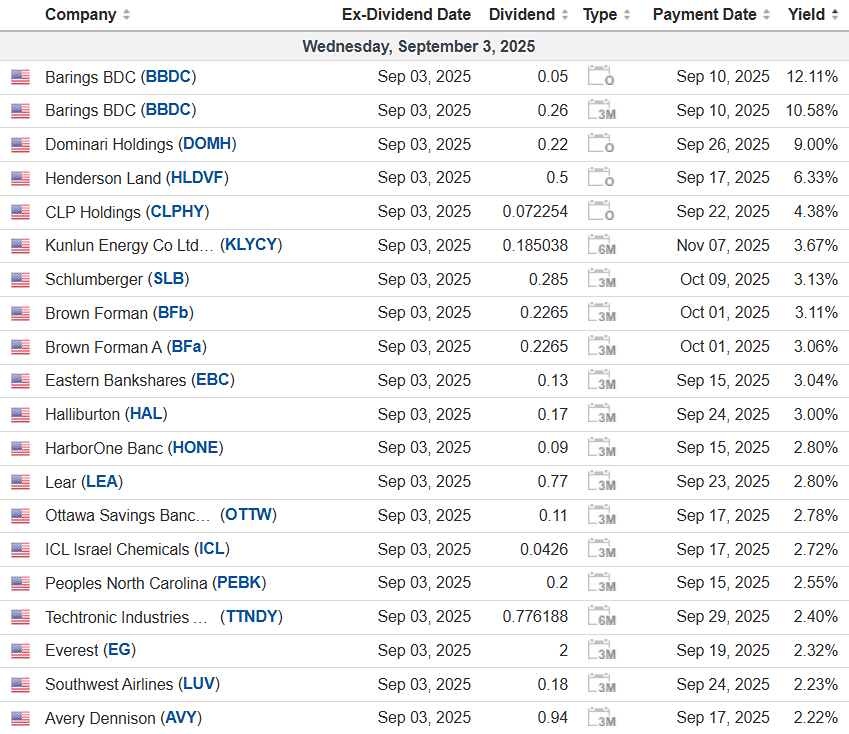The image size is (849, 734).
Task: Click the 6M icon for Techtronic Industries
Action: (601, 618)
